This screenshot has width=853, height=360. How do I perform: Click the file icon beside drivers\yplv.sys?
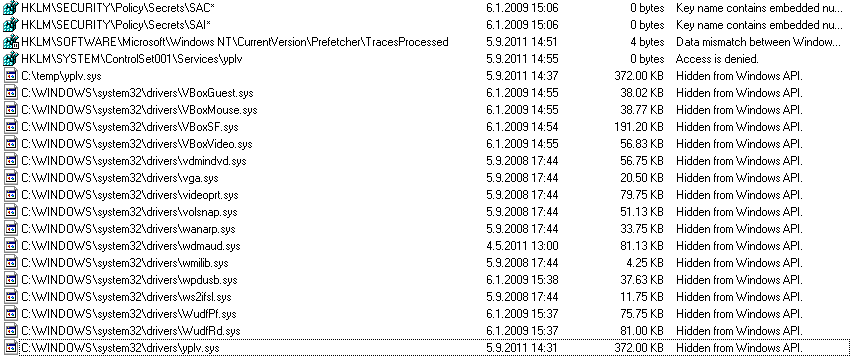click(x=10, y=347)
